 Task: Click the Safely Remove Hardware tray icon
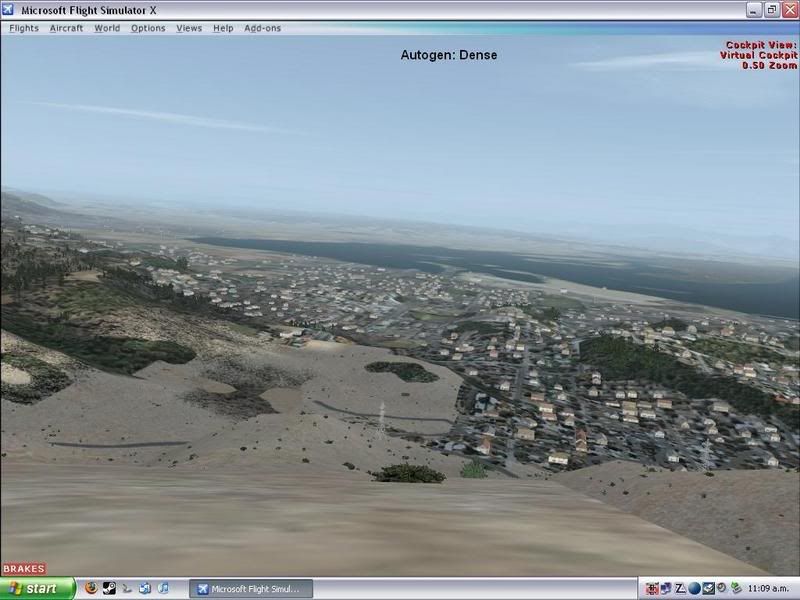pos(736,589)
